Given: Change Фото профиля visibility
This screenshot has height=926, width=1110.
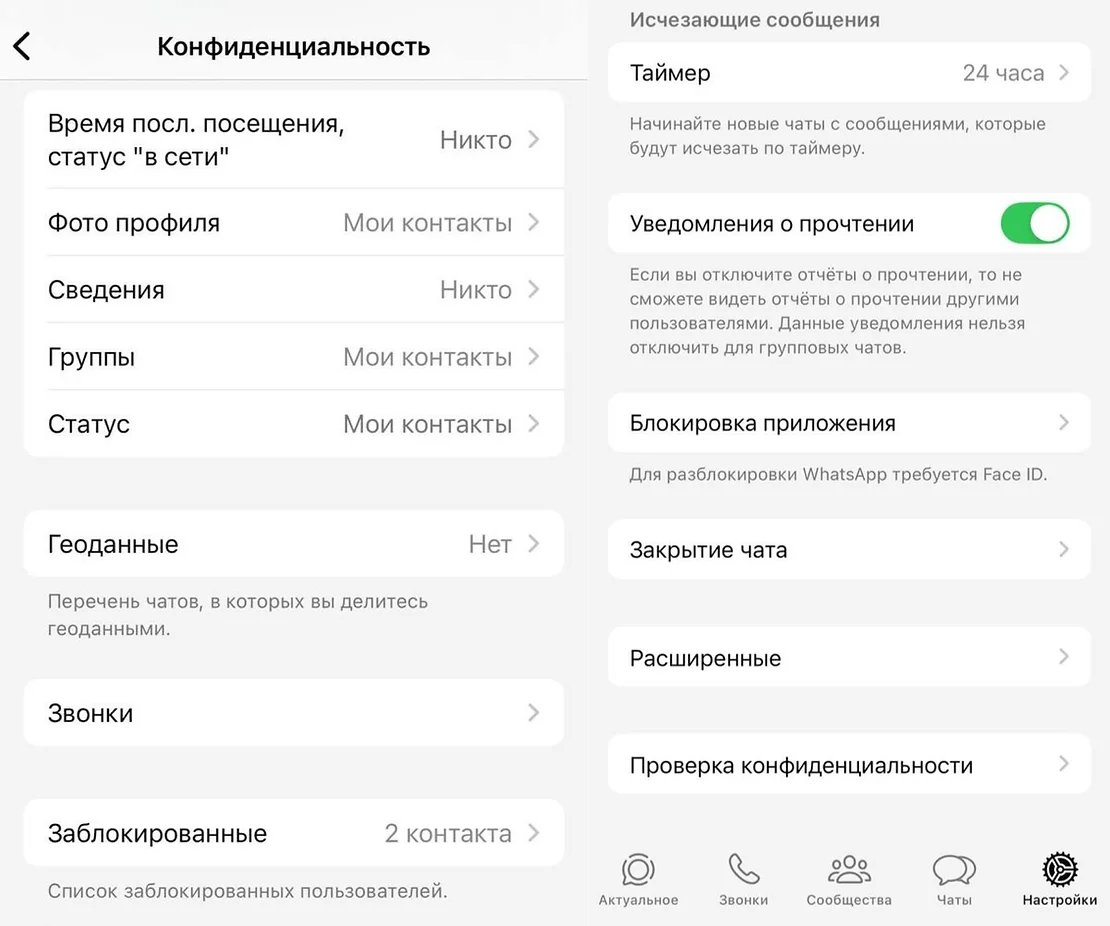Looking at the screenshot, I should [294, 222].
